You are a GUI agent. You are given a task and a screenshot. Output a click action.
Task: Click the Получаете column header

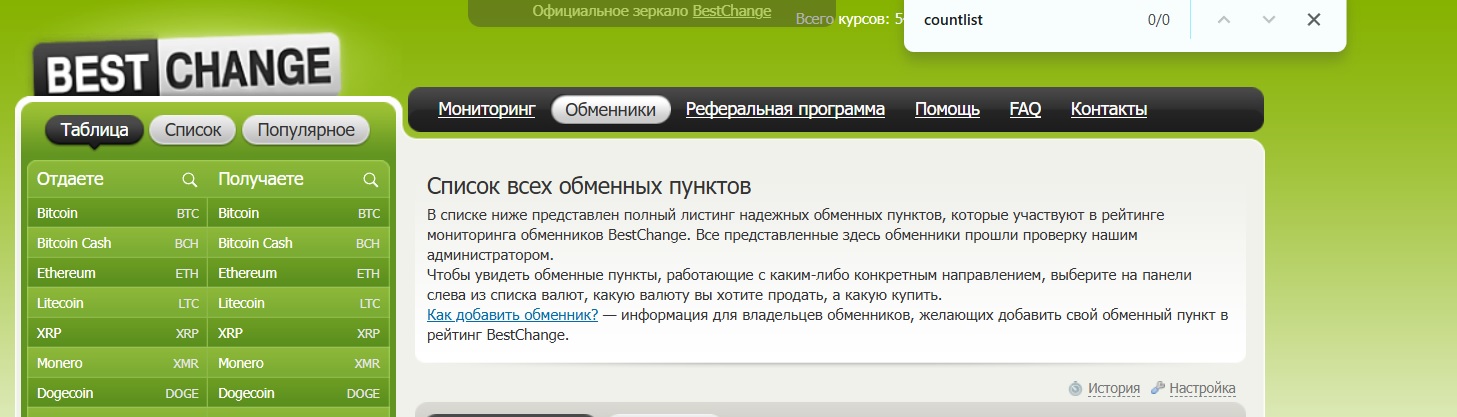click(261, 179)
